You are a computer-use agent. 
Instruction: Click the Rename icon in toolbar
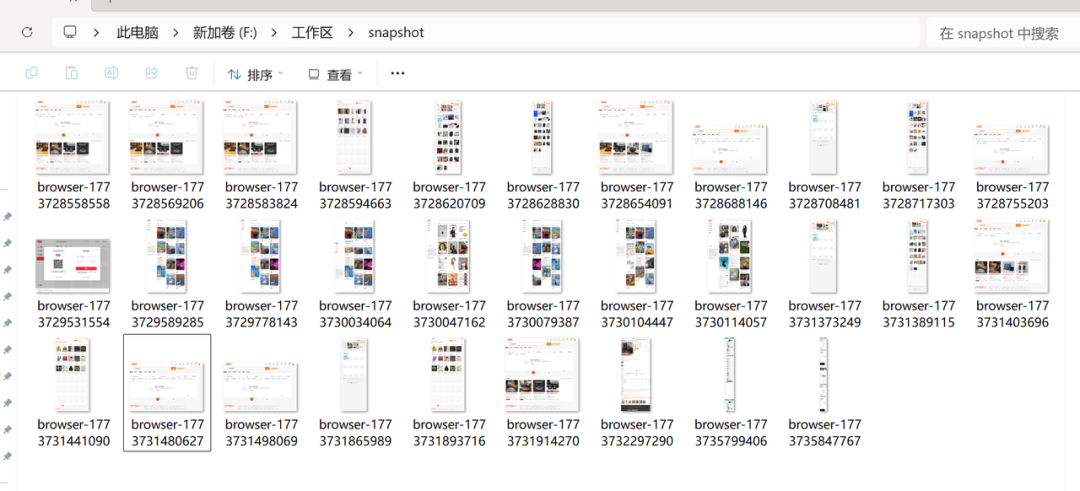(x=112, y=73)
